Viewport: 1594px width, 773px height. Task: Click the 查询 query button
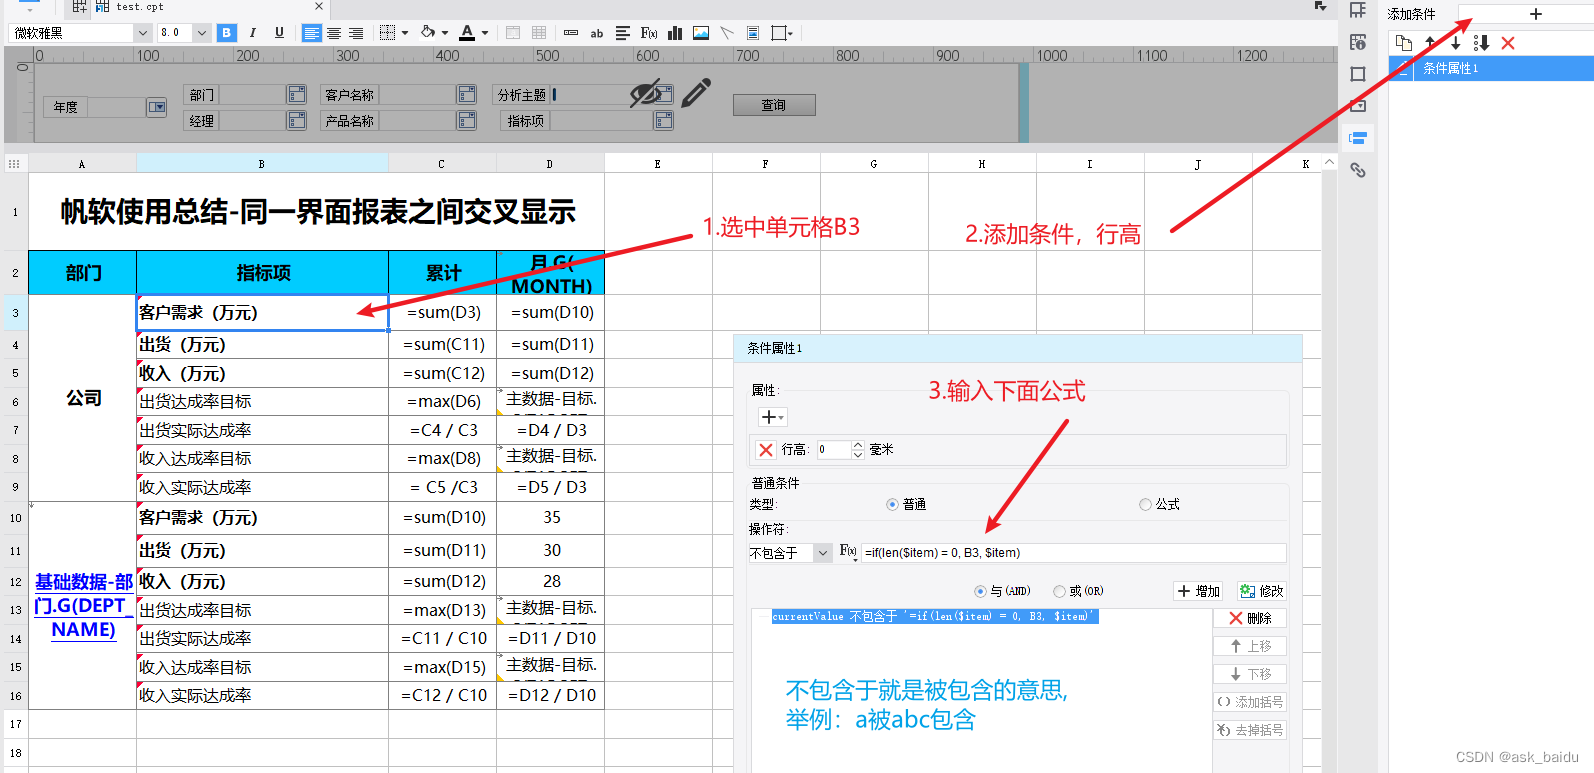(774, 105)
